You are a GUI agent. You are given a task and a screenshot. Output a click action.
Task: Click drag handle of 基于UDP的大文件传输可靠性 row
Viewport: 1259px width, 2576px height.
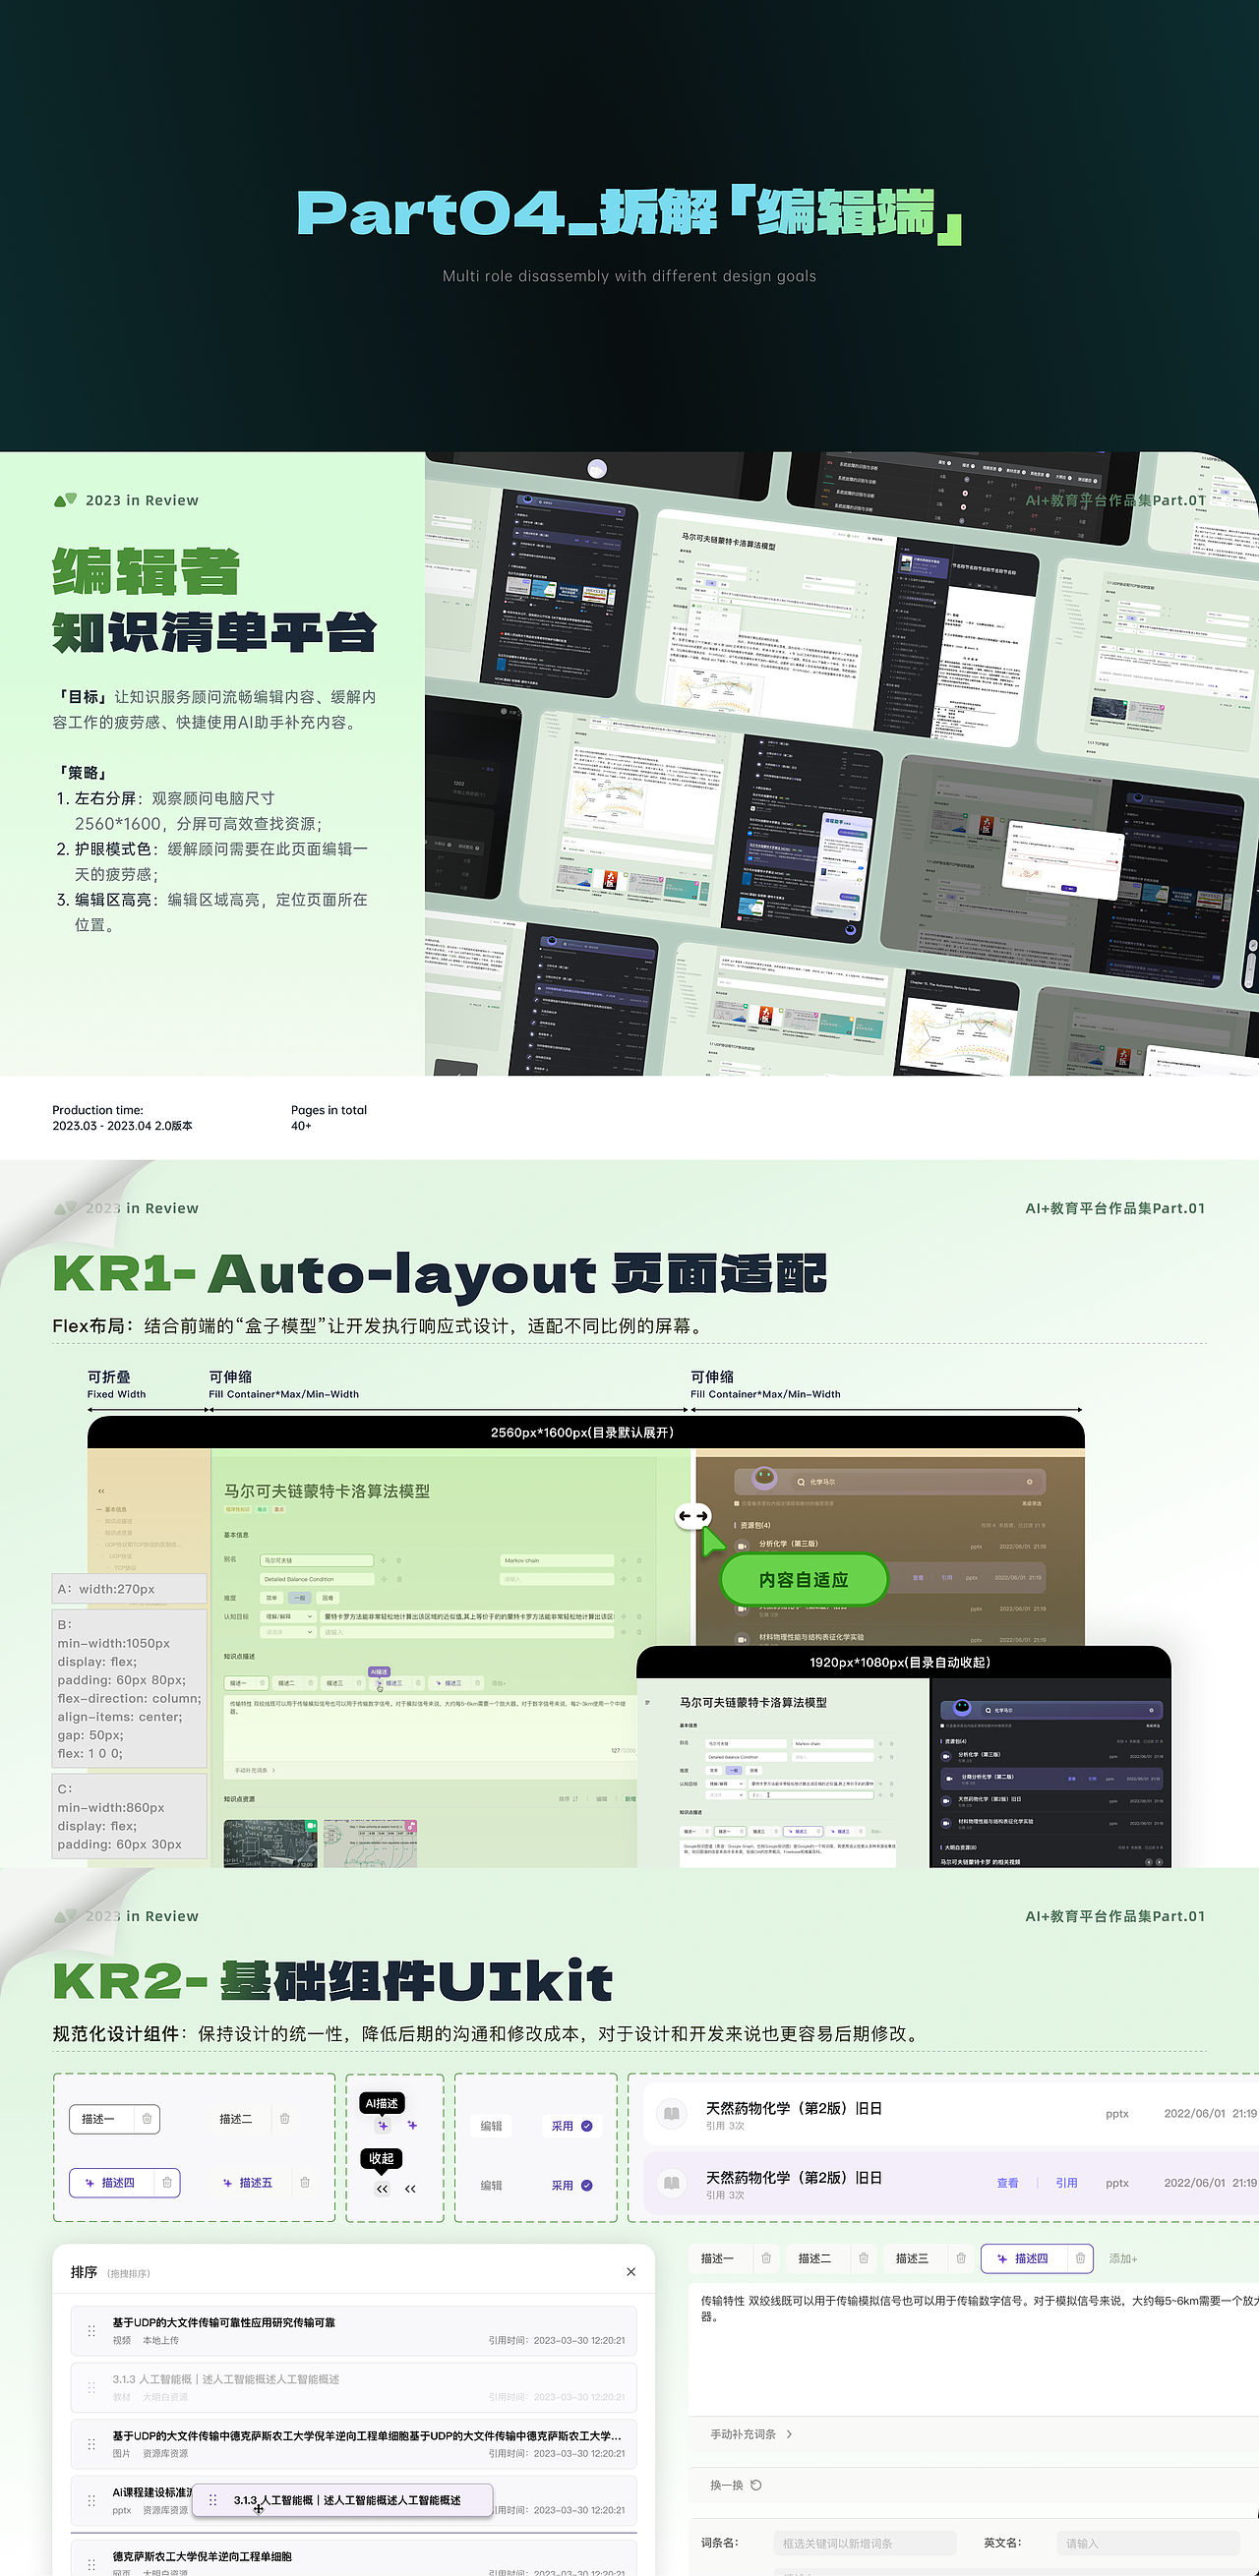pyautogui.click(x=91, y=2330)
